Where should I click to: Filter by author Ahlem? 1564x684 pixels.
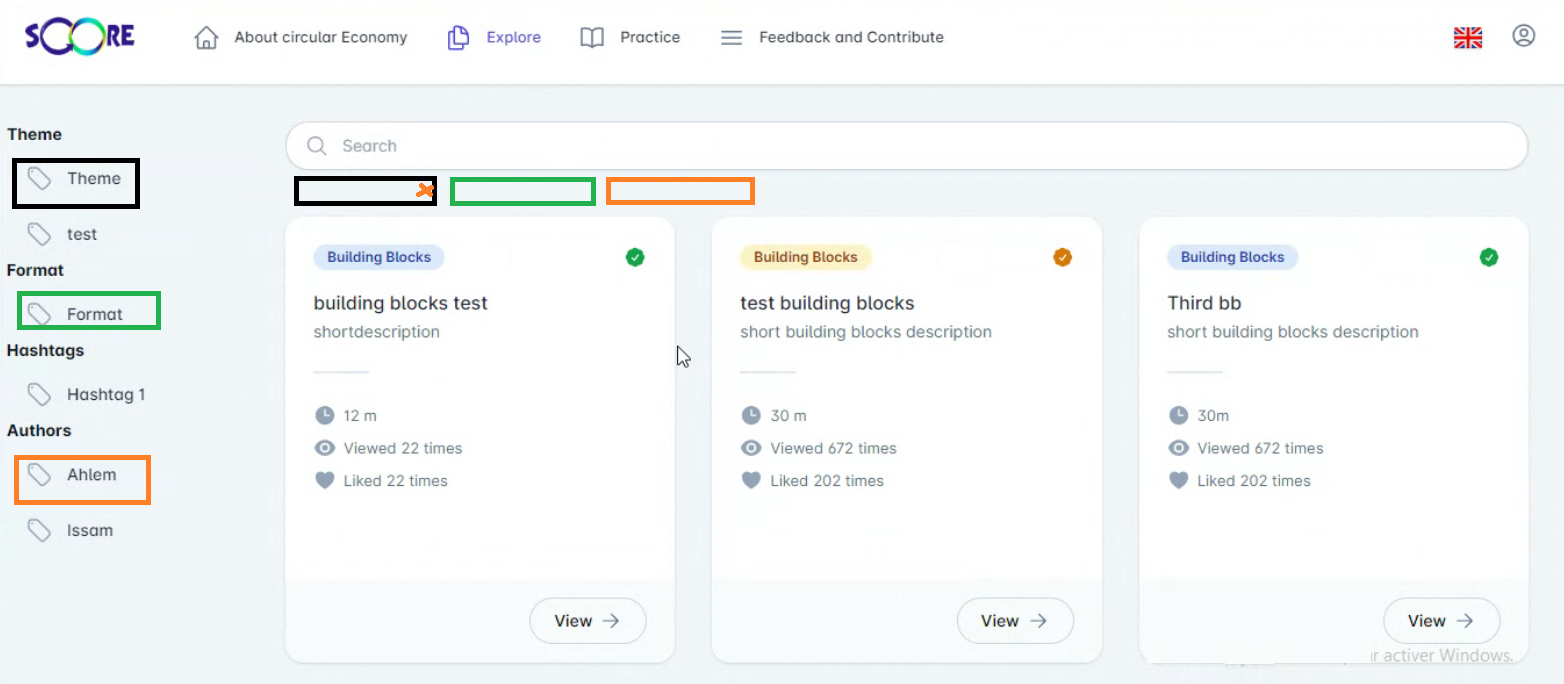(x=91, y=475)
